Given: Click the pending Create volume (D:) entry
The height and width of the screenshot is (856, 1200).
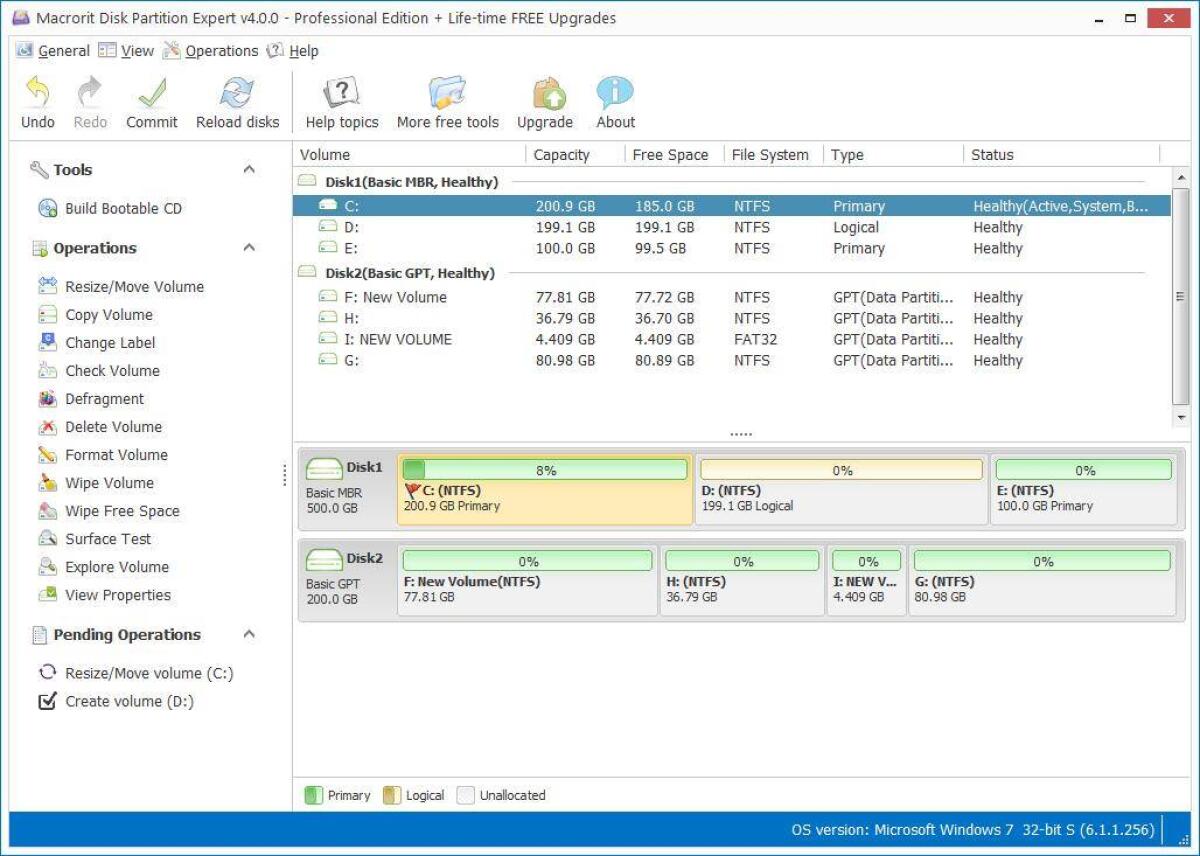Looking at the screenshot, I should (x=121, y=701).
